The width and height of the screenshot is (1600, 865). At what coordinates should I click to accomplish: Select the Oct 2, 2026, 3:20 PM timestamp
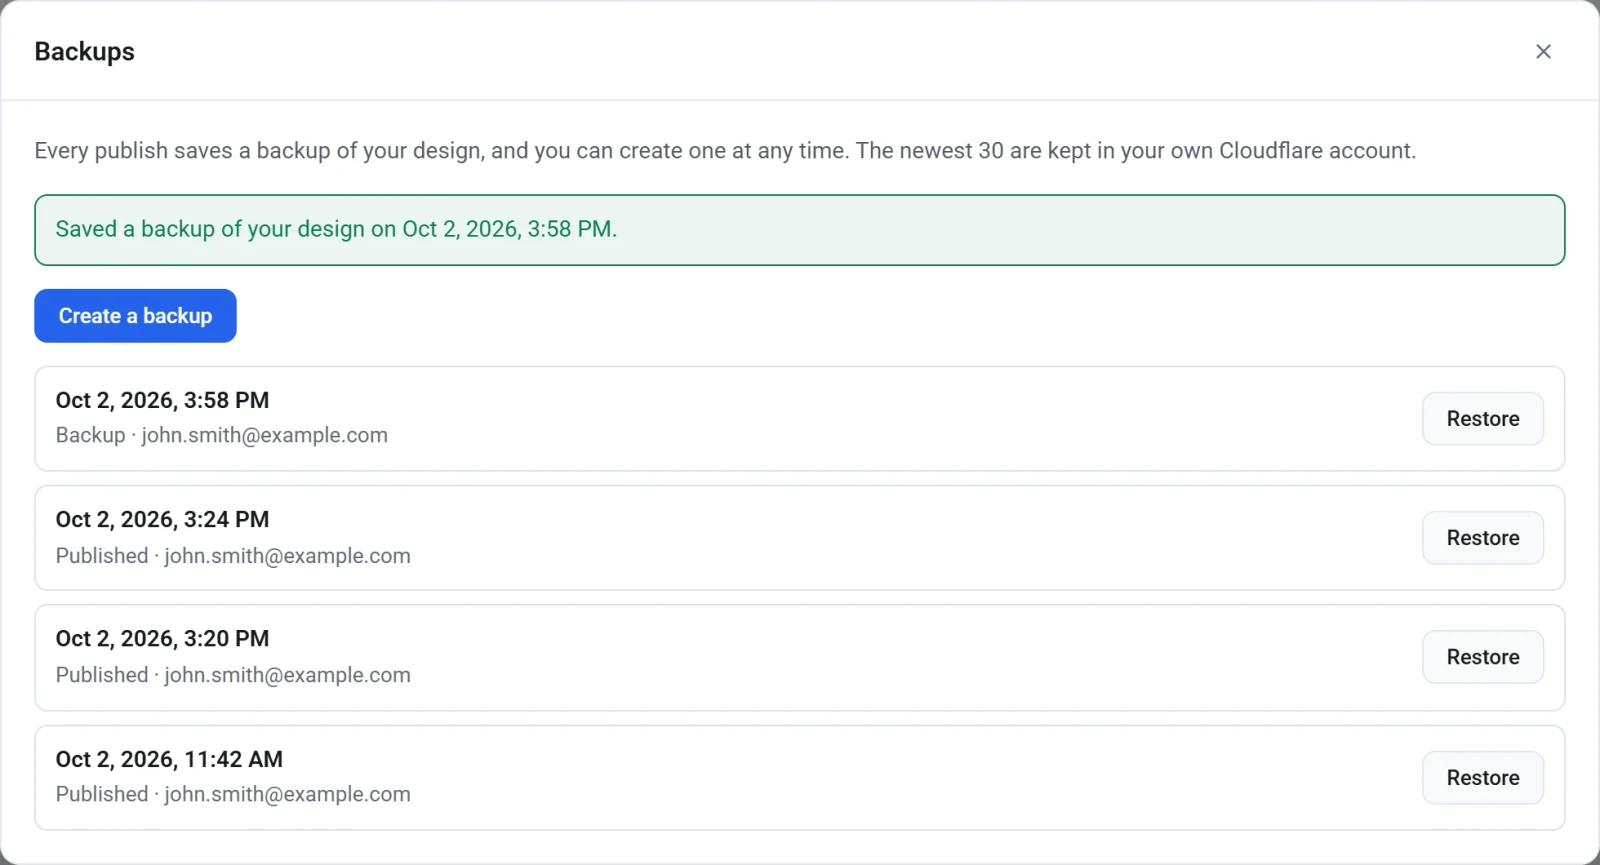(162, 638)
